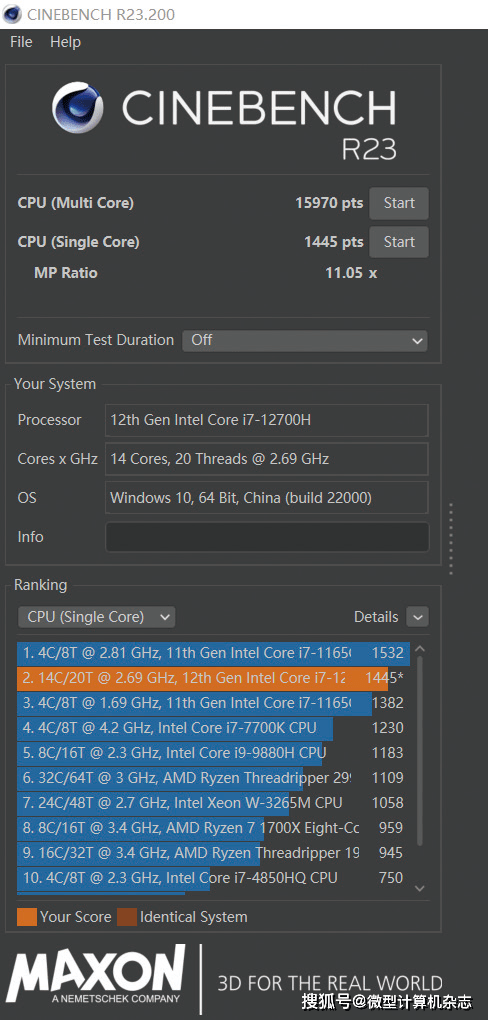Click the MAXON logo at the bottom
The image size is (488, 1020).
coord(95,974)
